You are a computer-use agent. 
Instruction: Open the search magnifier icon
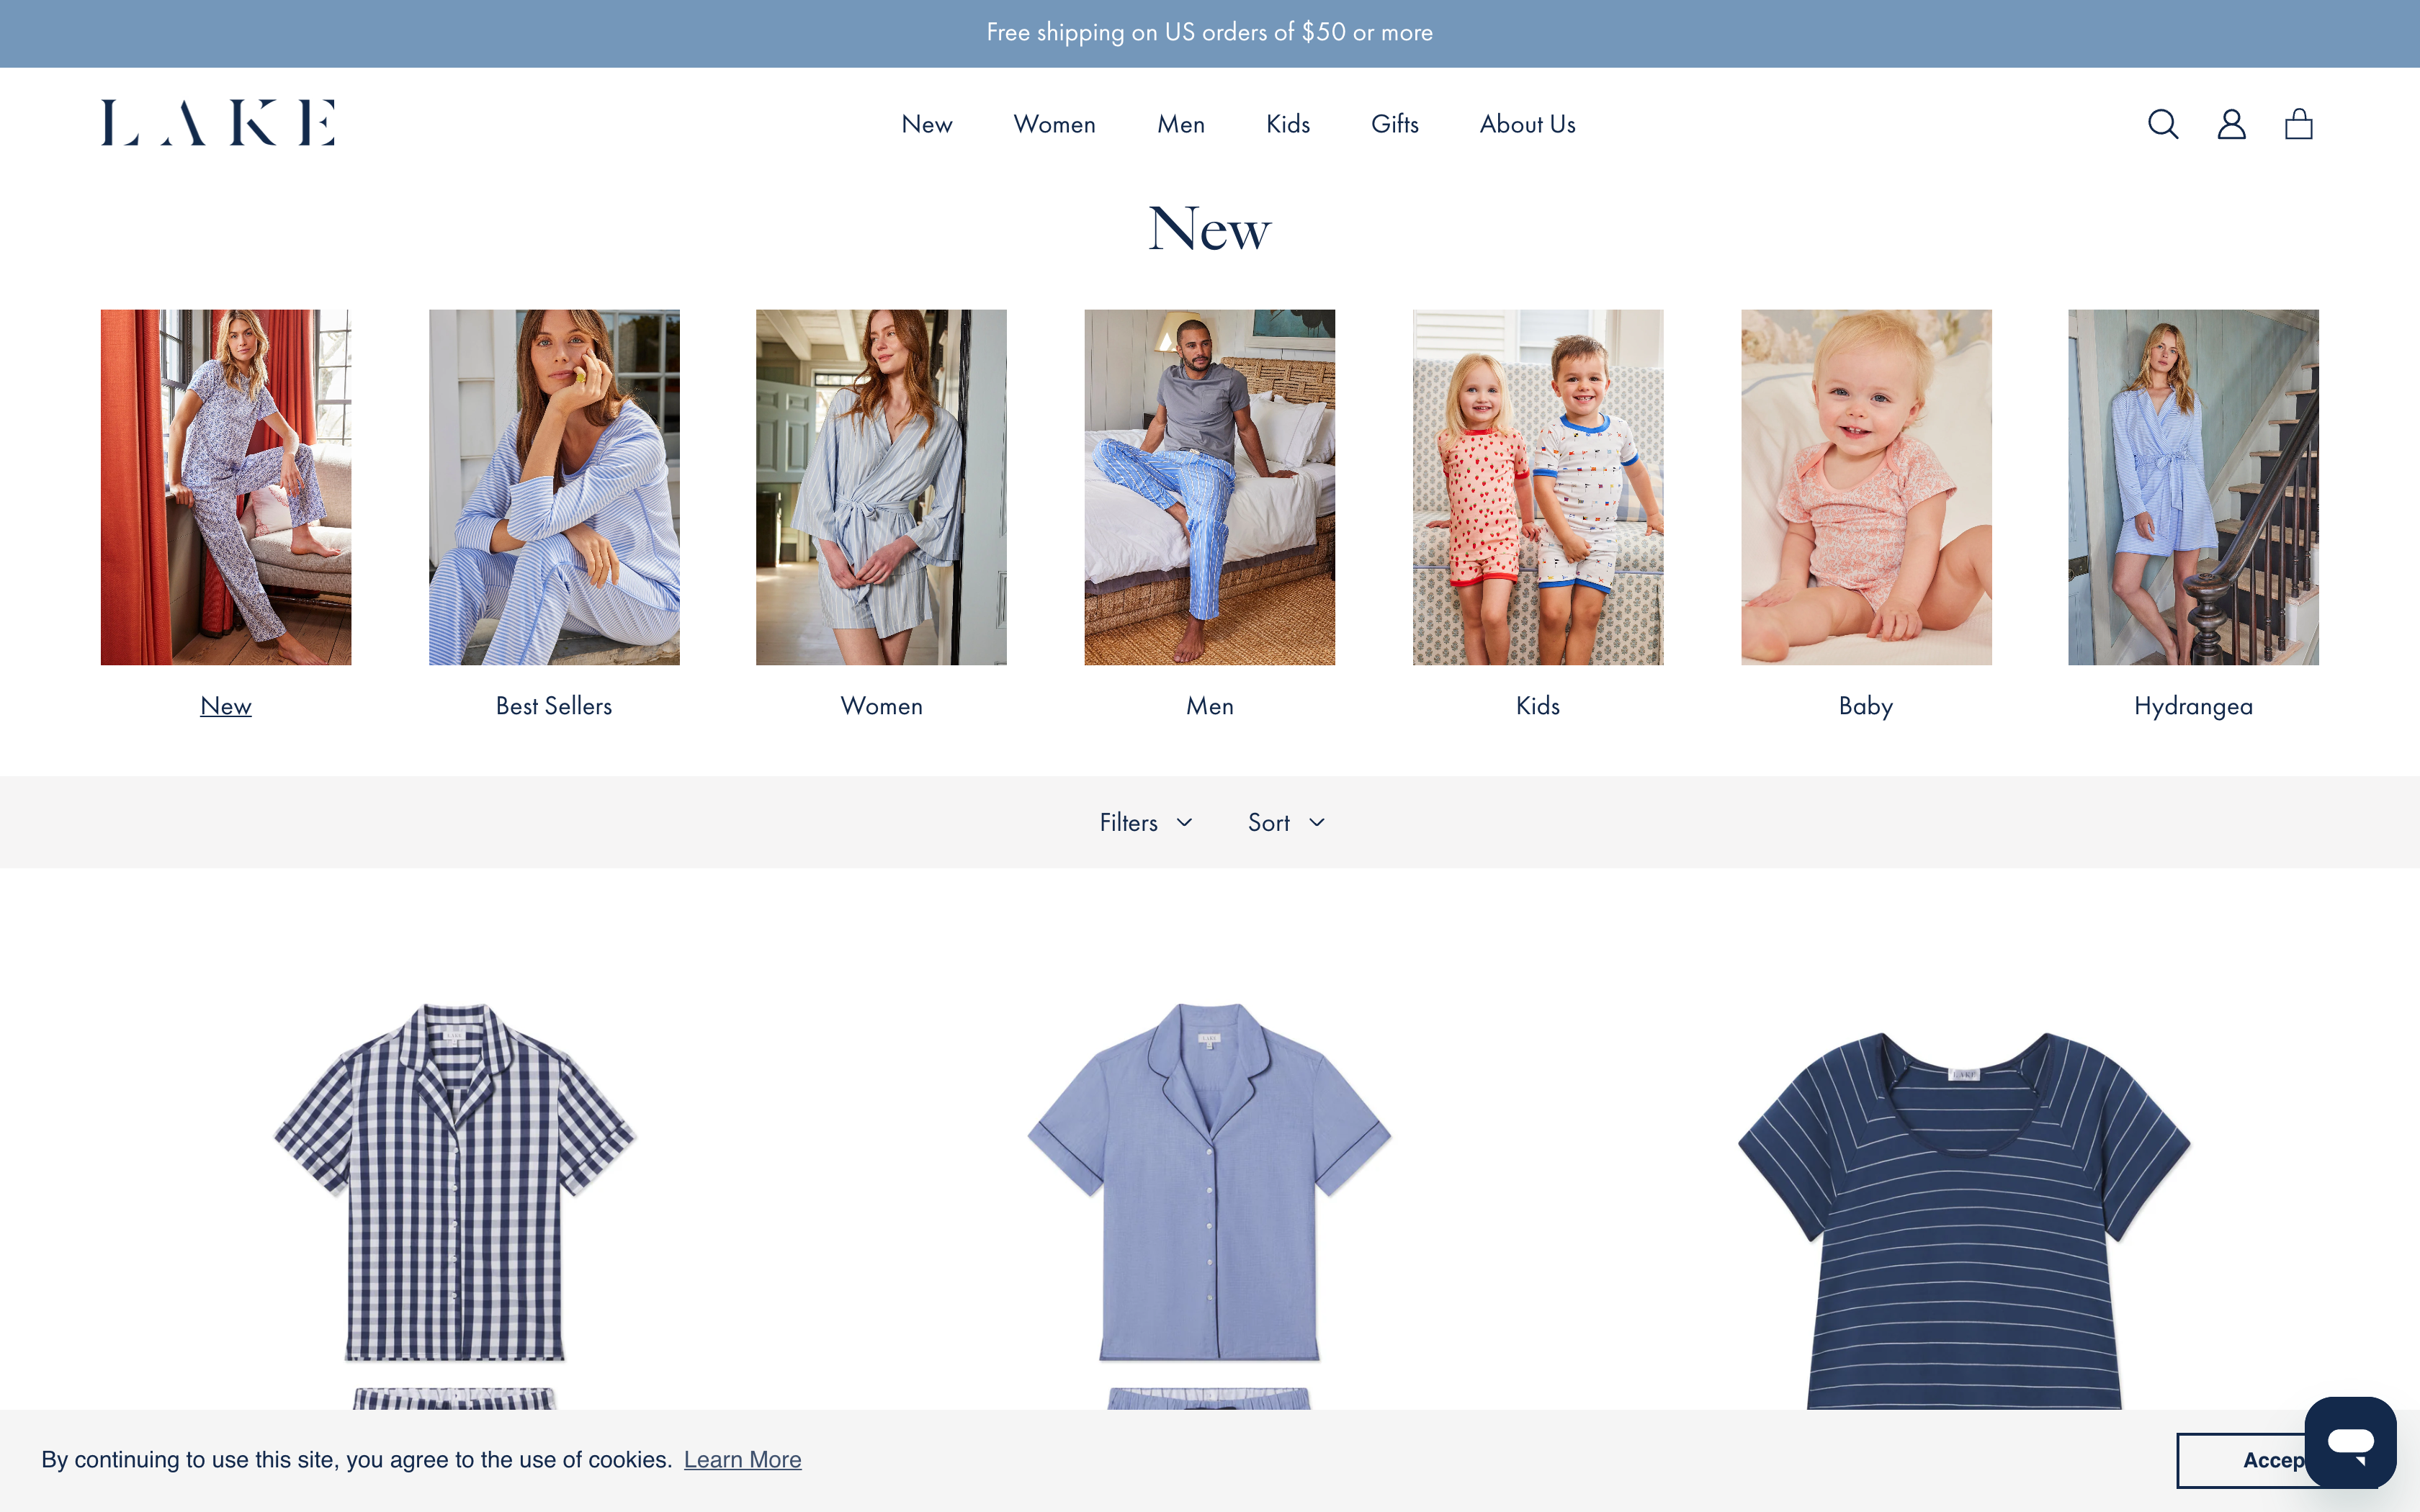(2162, 124)
